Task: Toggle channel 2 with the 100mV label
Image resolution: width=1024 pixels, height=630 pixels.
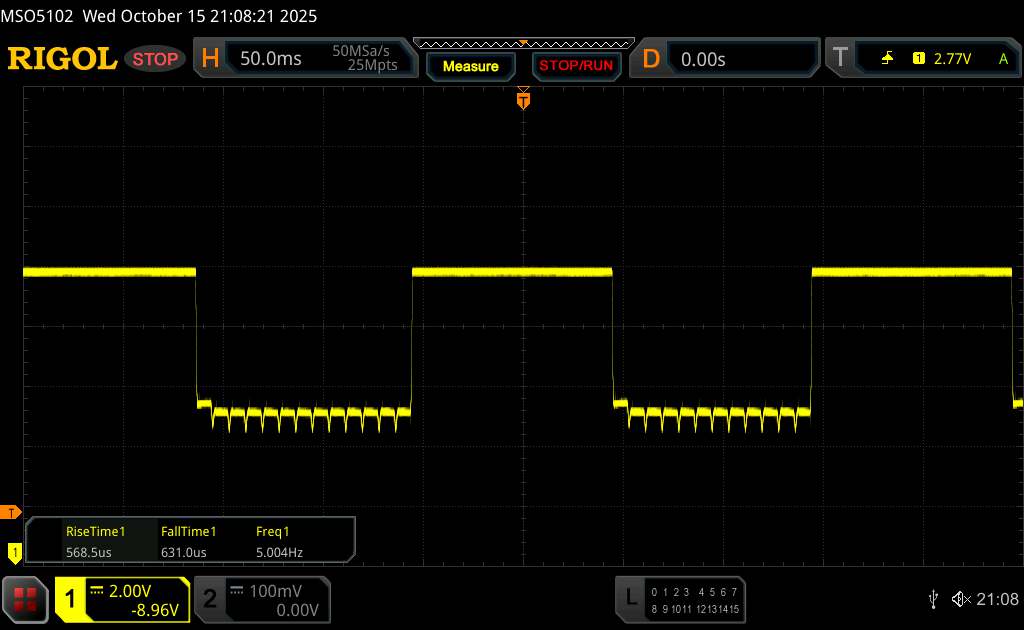Action: click(210, 598)
